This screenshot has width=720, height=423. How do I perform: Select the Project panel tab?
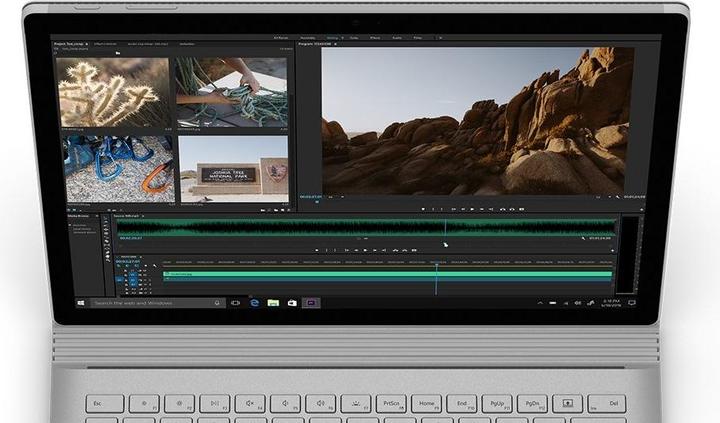[70, 45]
